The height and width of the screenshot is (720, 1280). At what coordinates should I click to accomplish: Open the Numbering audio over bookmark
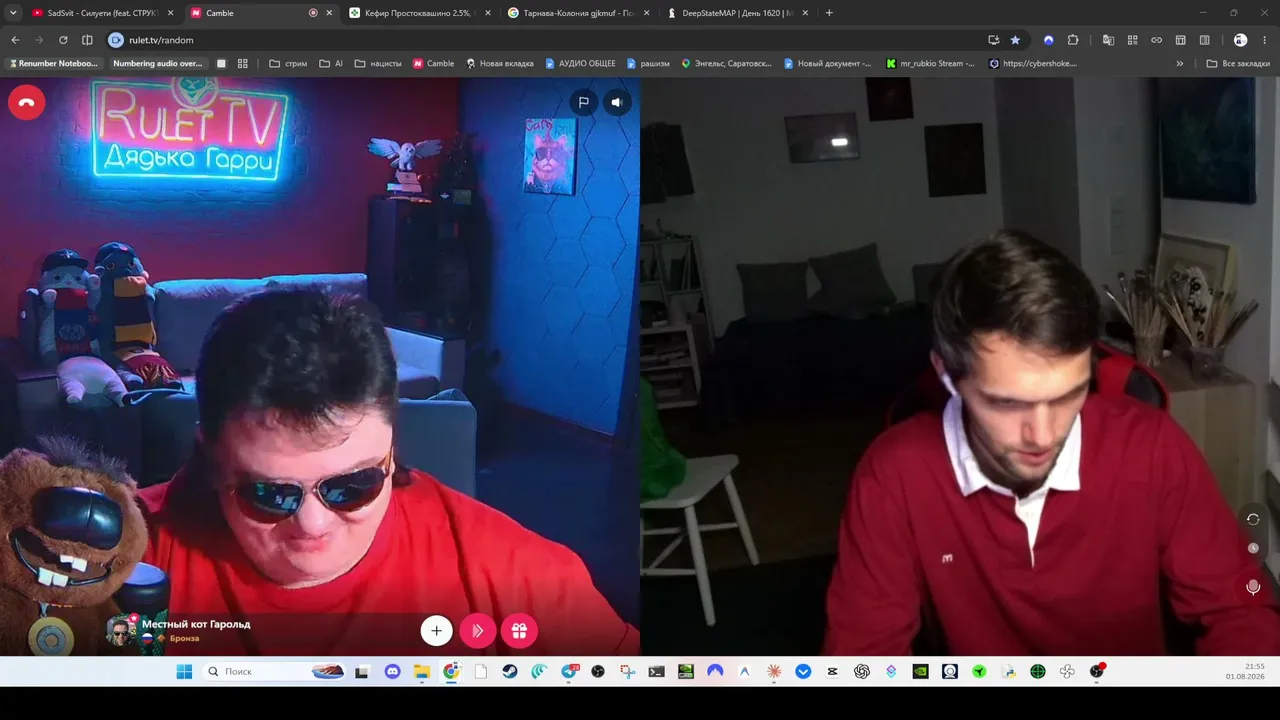point(157,63)
